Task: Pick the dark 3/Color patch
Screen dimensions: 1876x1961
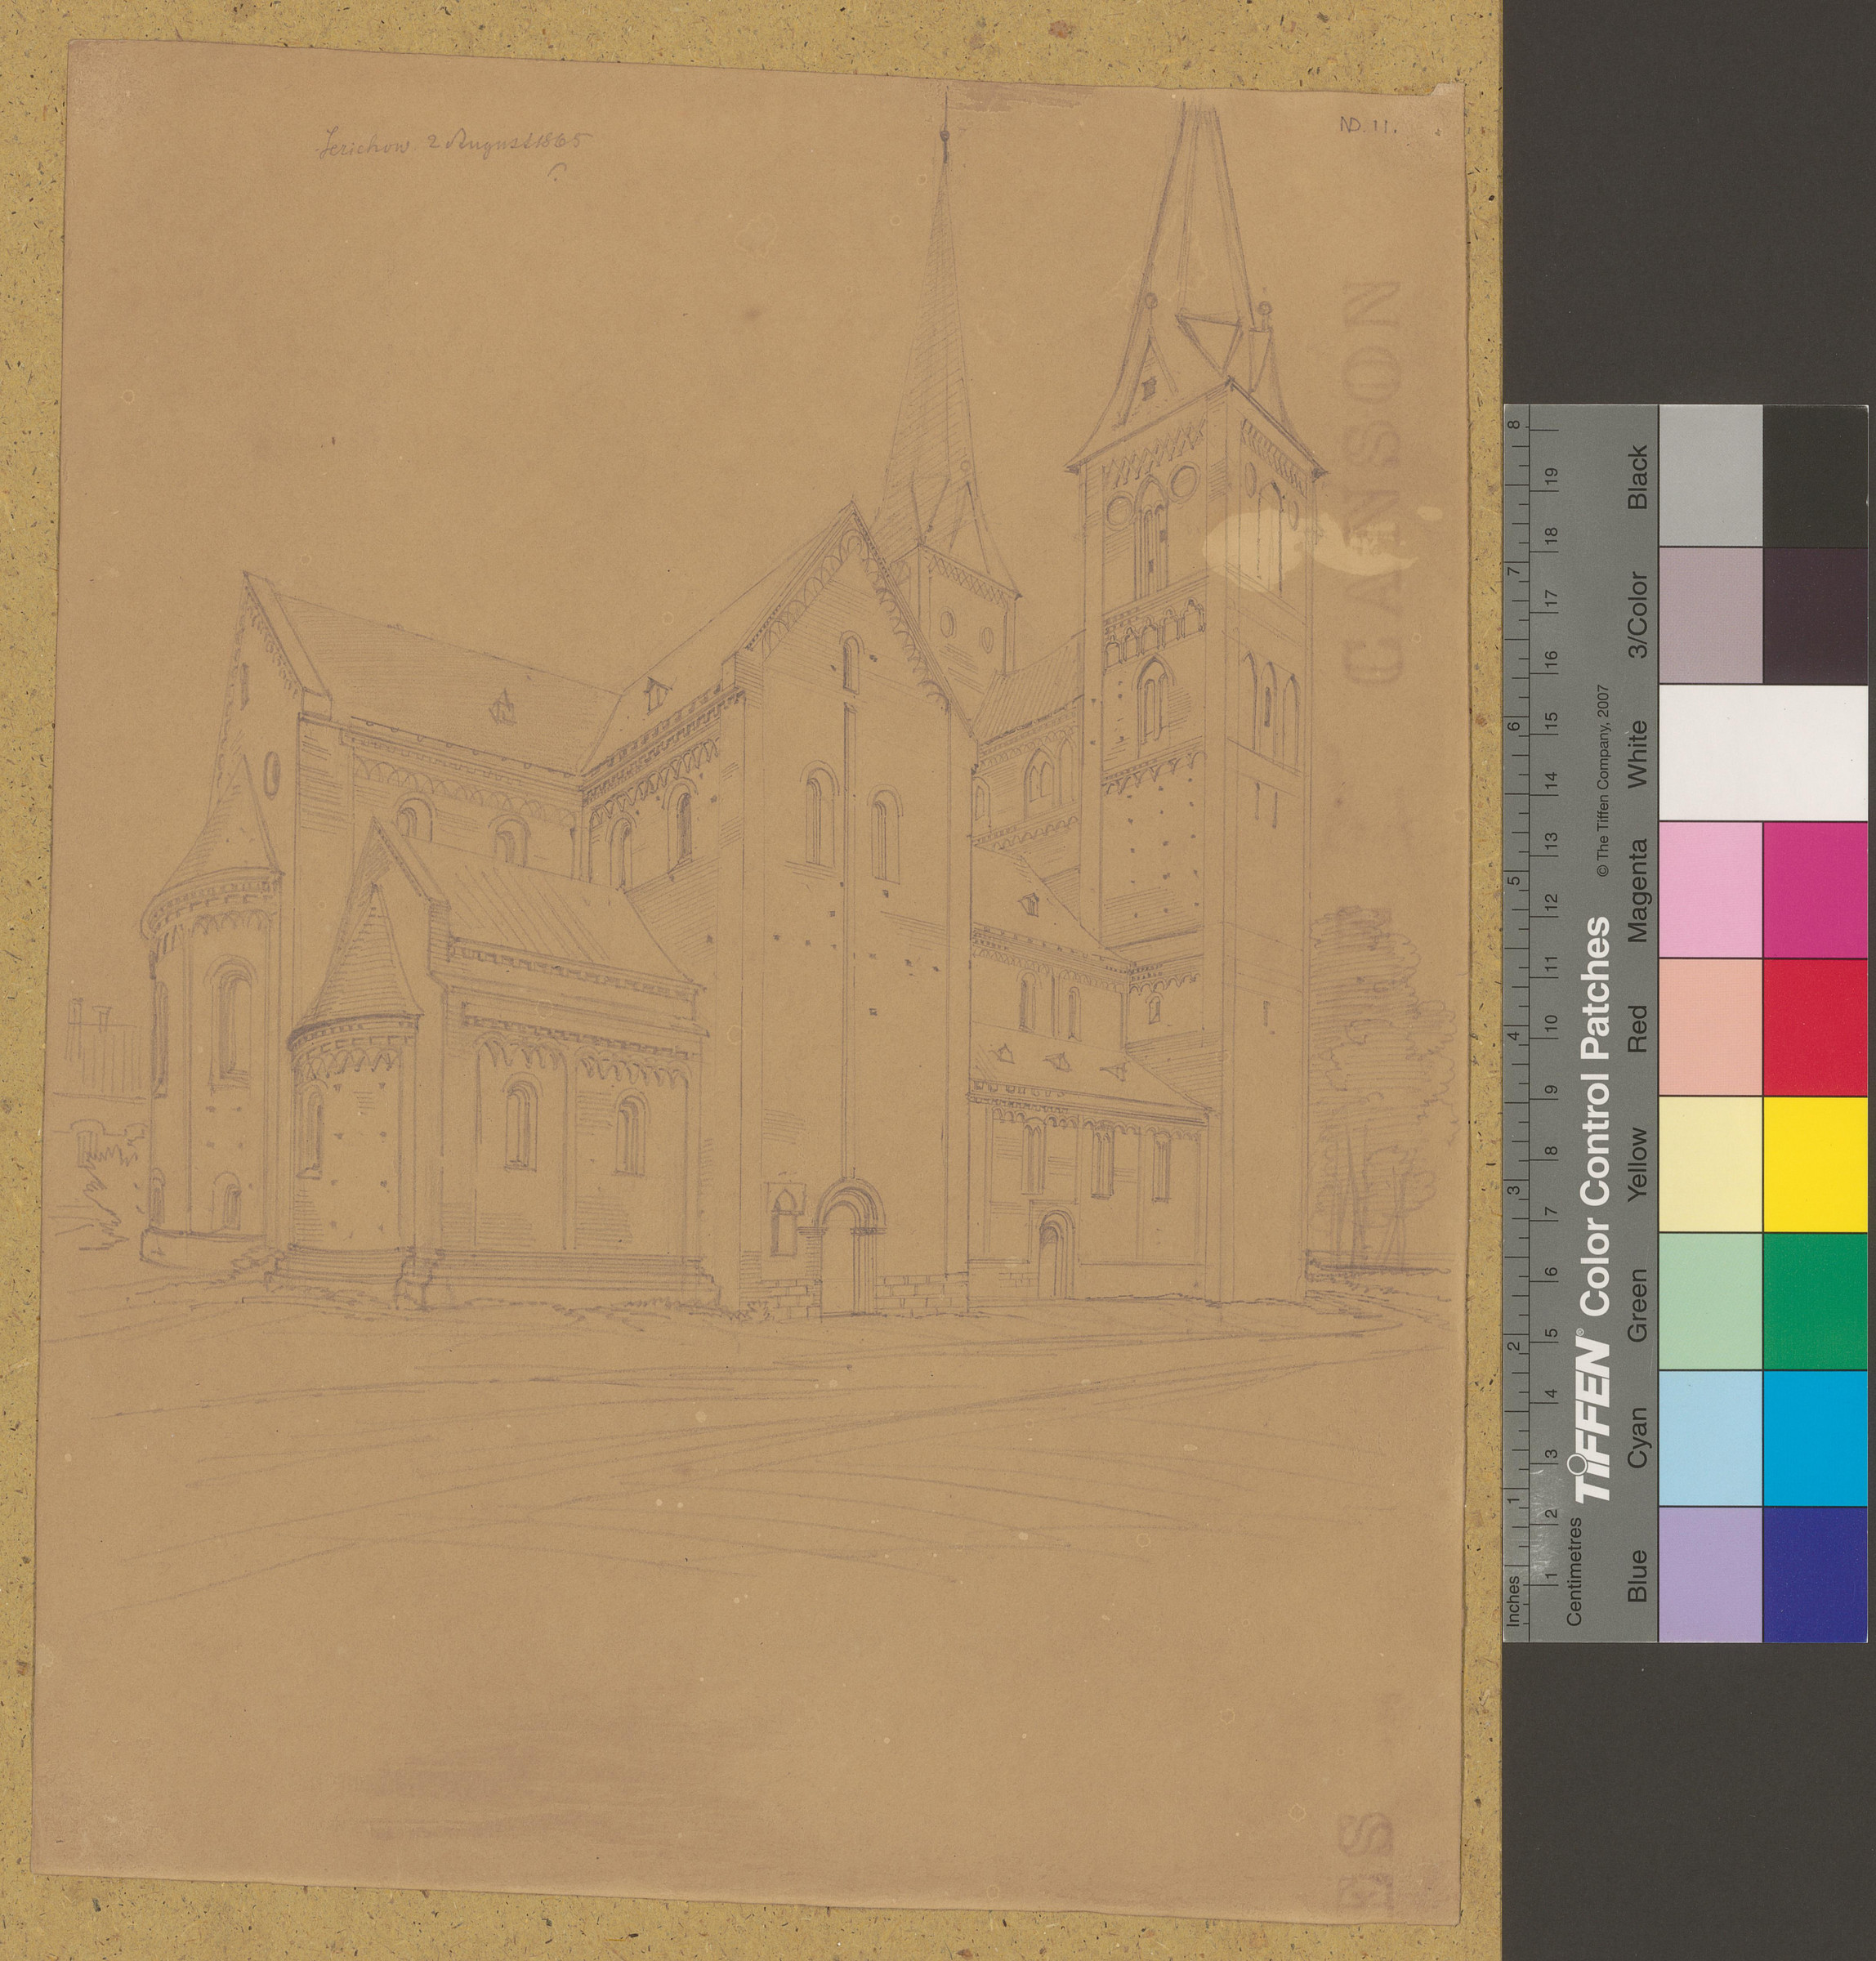Action: click(1814, 616)
